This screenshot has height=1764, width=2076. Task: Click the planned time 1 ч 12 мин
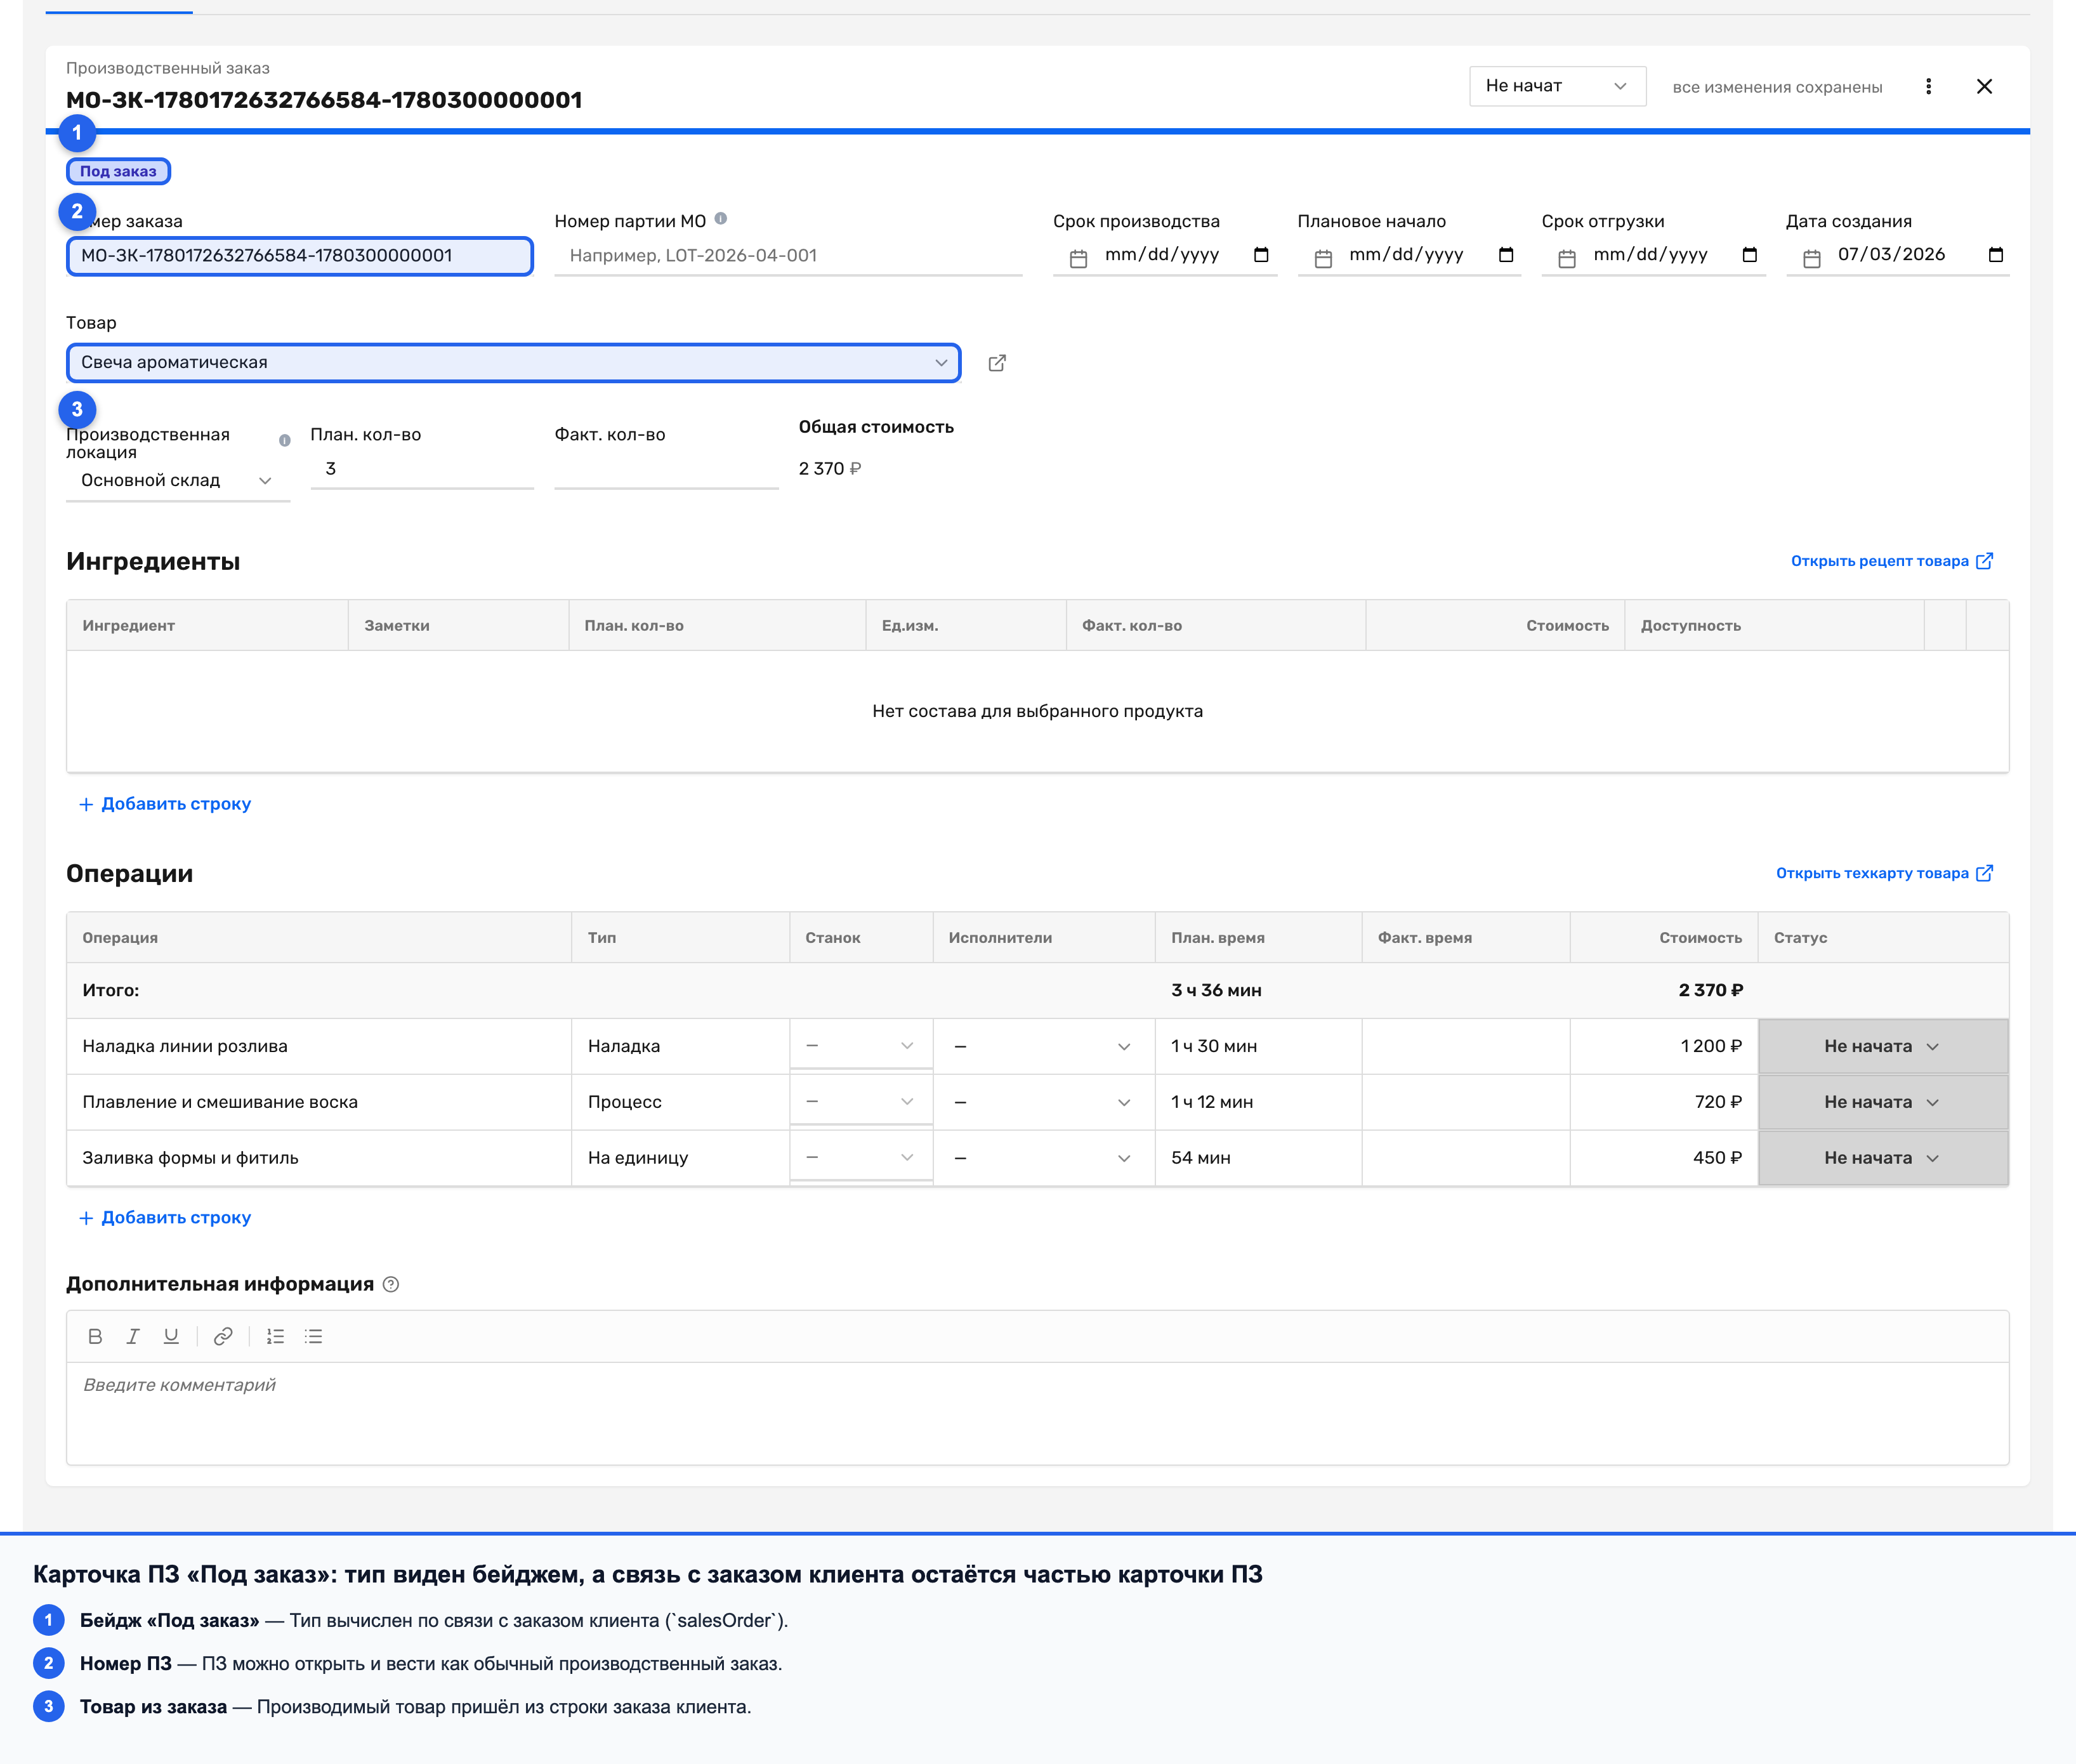pyautogui.click(x=1212, y=1103)
